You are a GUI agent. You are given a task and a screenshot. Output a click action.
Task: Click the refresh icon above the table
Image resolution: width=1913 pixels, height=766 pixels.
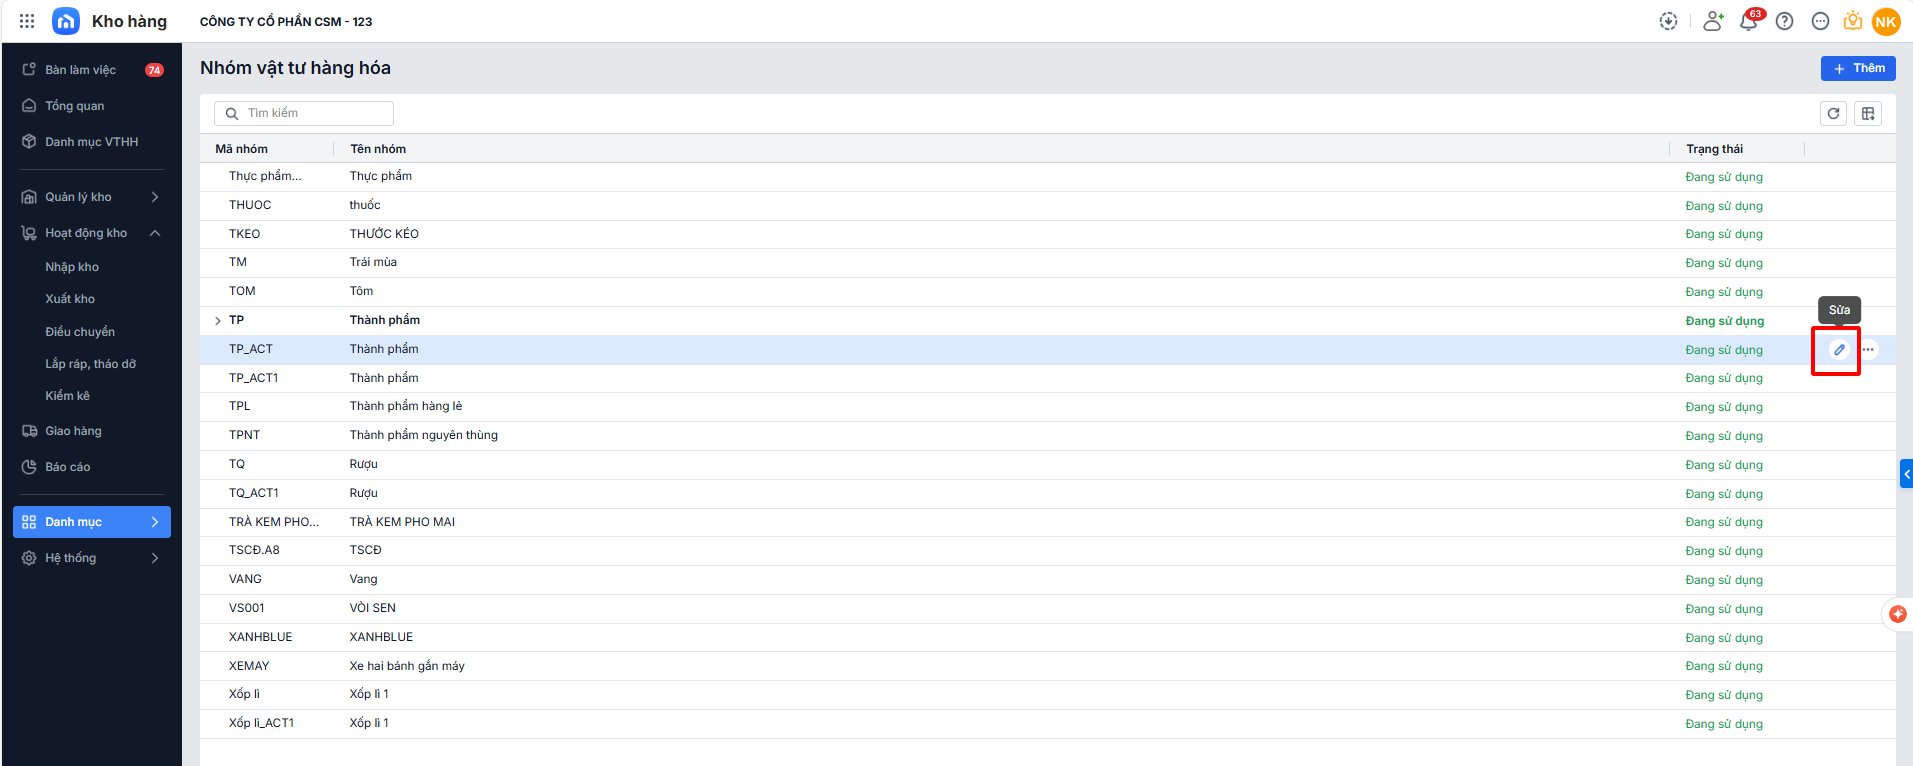click(x=1833, y=114)
